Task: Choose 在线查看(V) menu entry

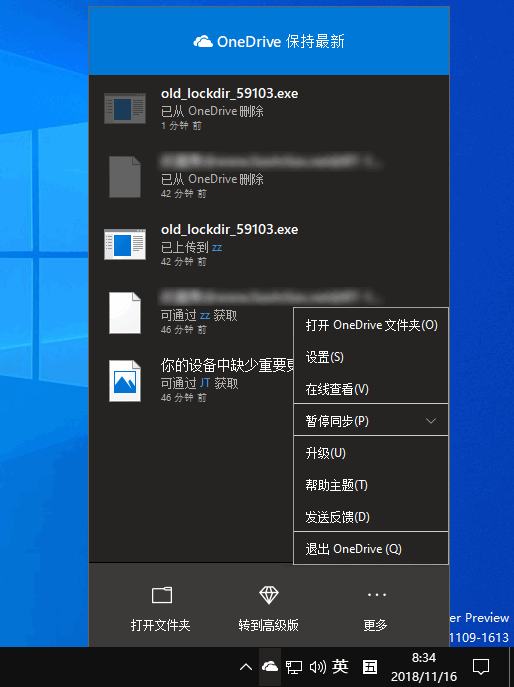Action: (x=371, y=389)
